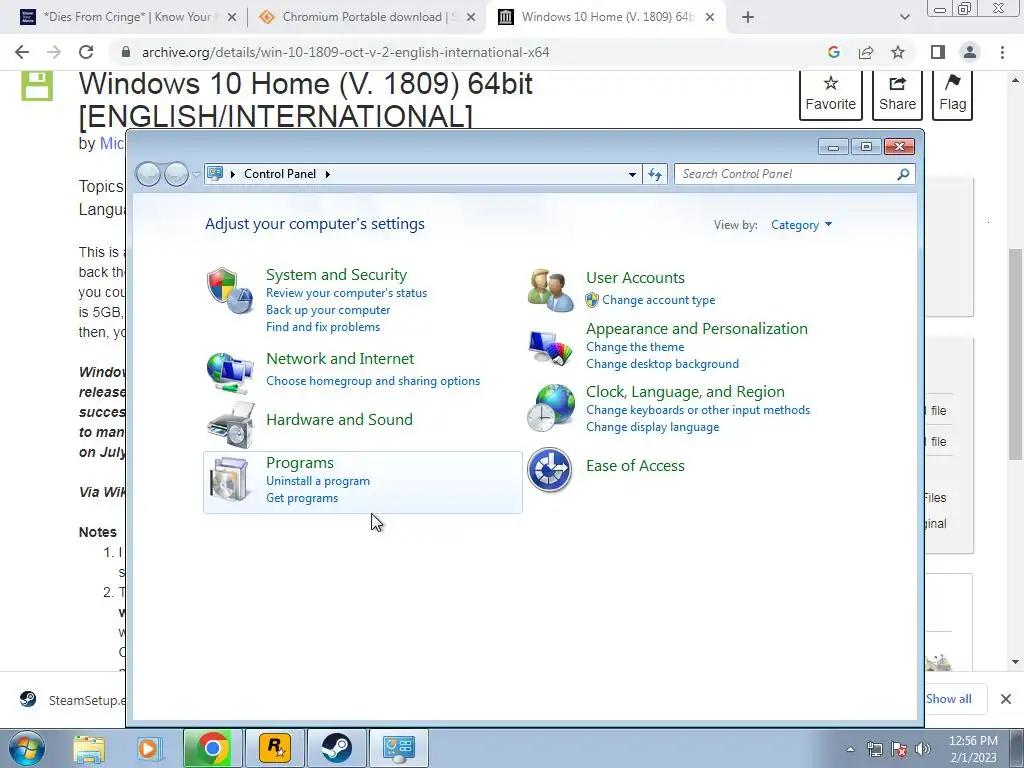Select the Windows 10 Home tab
This screenshot has height=768, width=1024.
click(607, 17)
